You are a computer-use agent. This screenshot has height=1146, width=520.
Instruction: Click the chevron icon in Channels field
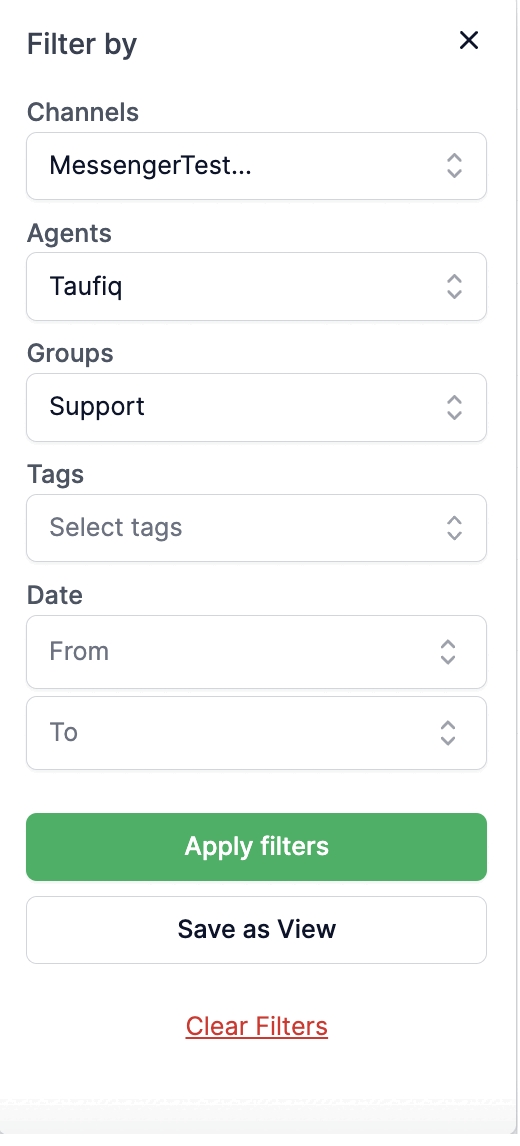[454, 166]
